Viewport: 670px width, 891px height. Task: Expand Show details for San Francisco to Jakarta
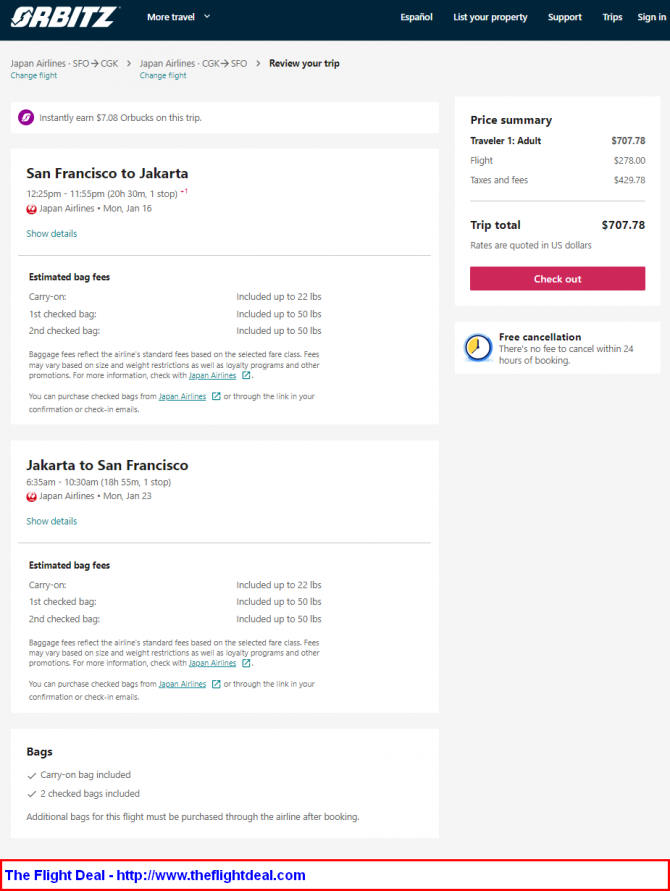[52, 234]
